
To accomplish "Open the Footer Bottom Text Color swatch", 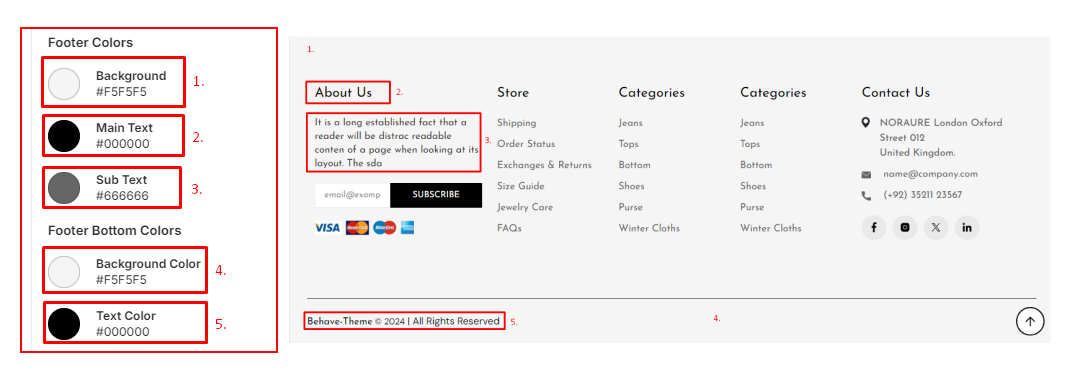I will click(x=64, y=324).
